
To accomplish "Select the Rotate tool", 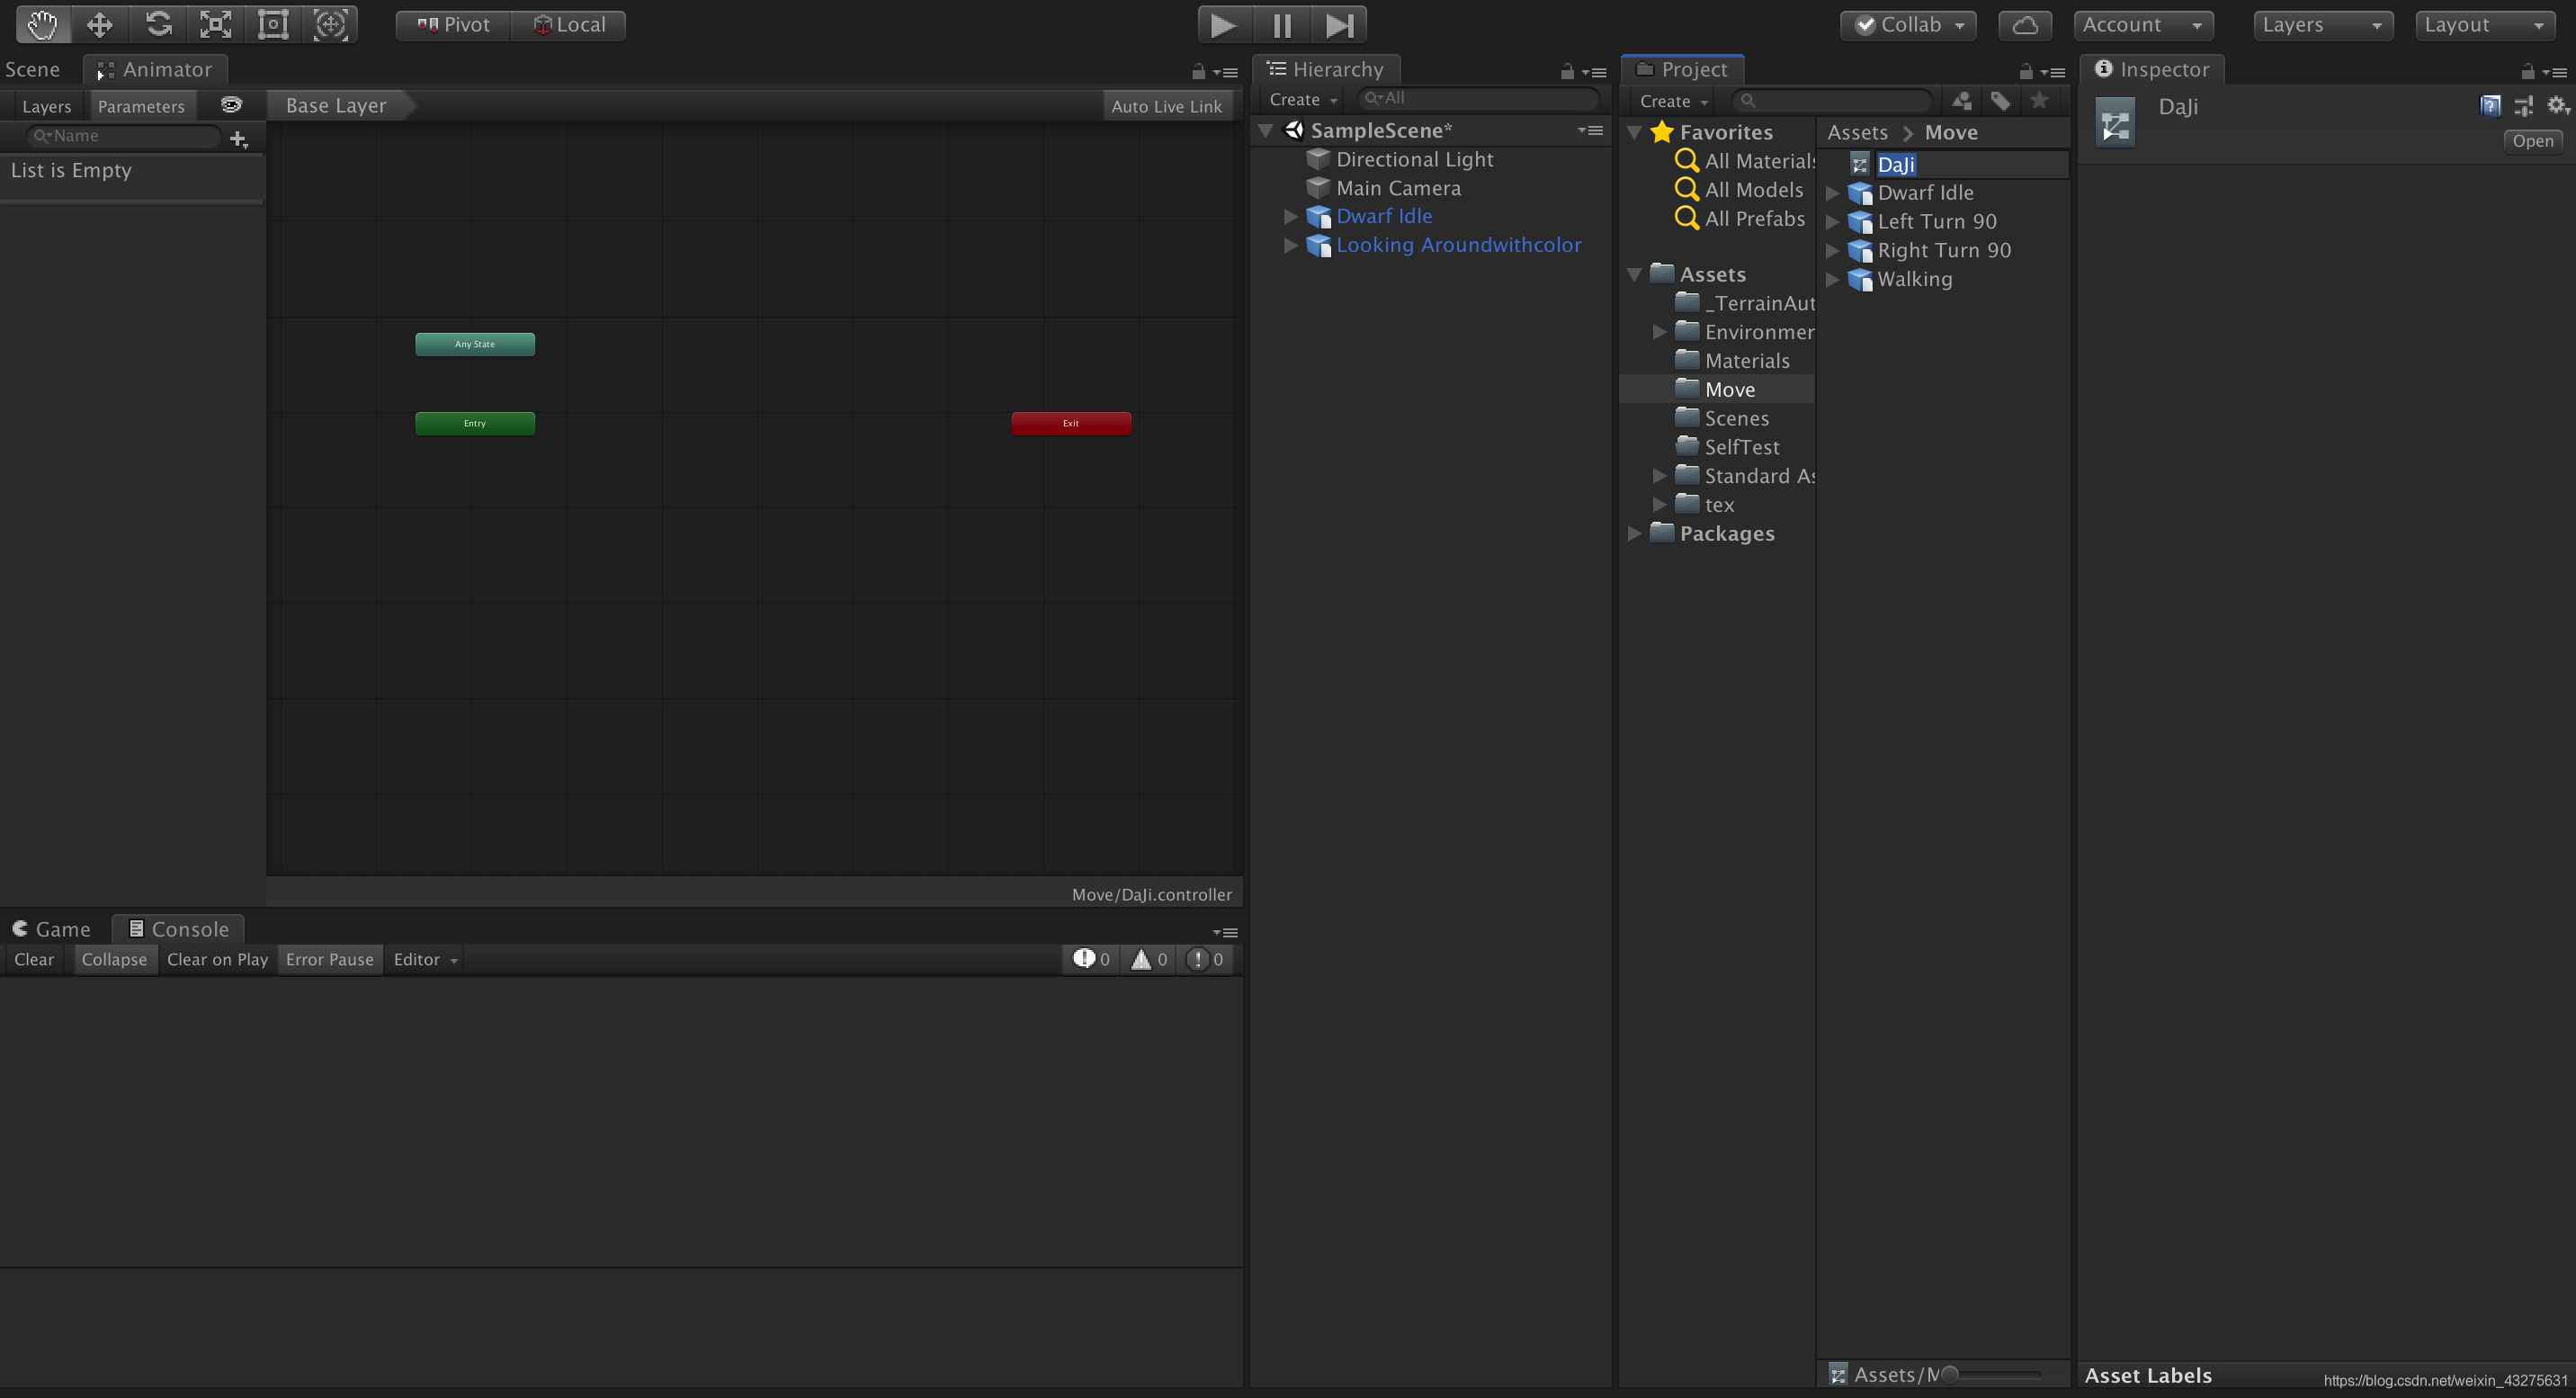I will [x=158, y=25].
